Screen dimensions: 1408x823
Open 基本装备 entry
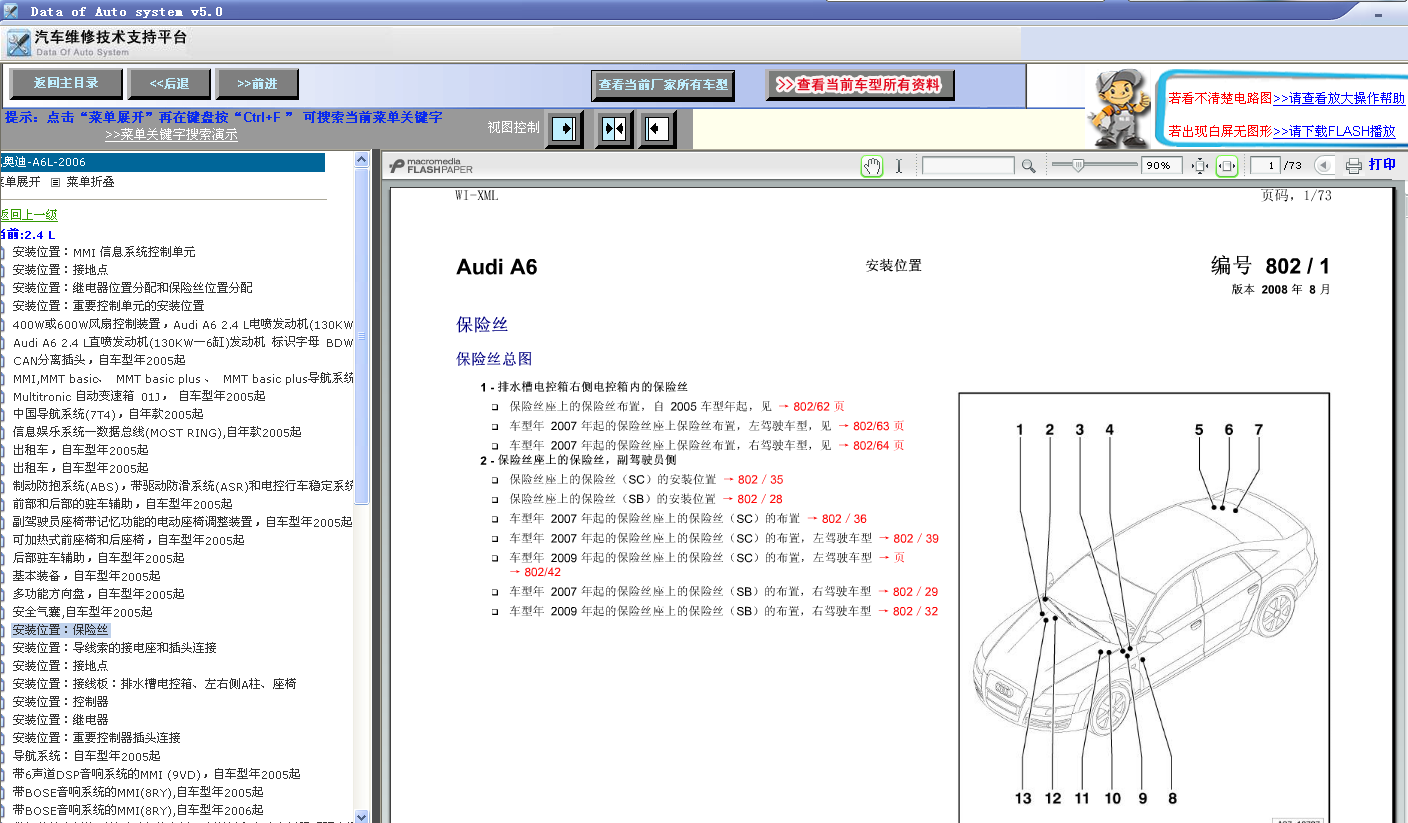point(86,576)
